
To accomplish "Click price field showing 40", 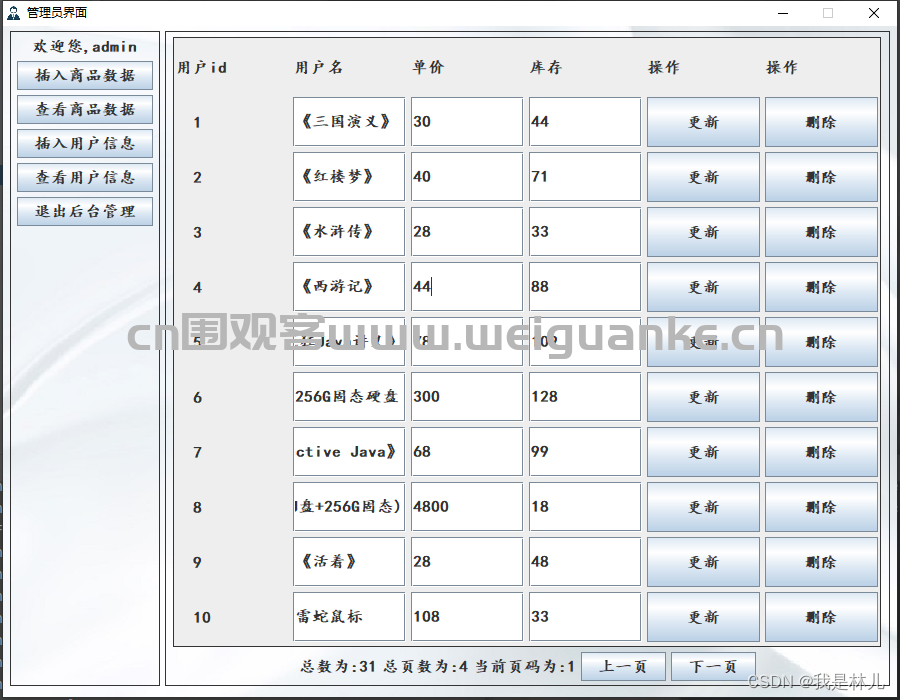I will [467, 177].
